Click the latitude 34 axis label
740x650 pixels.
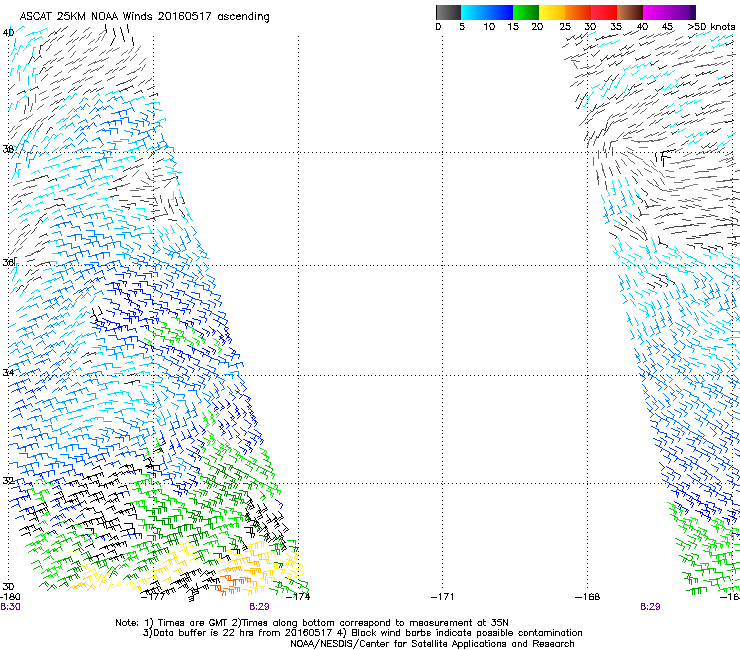[8, 372]
